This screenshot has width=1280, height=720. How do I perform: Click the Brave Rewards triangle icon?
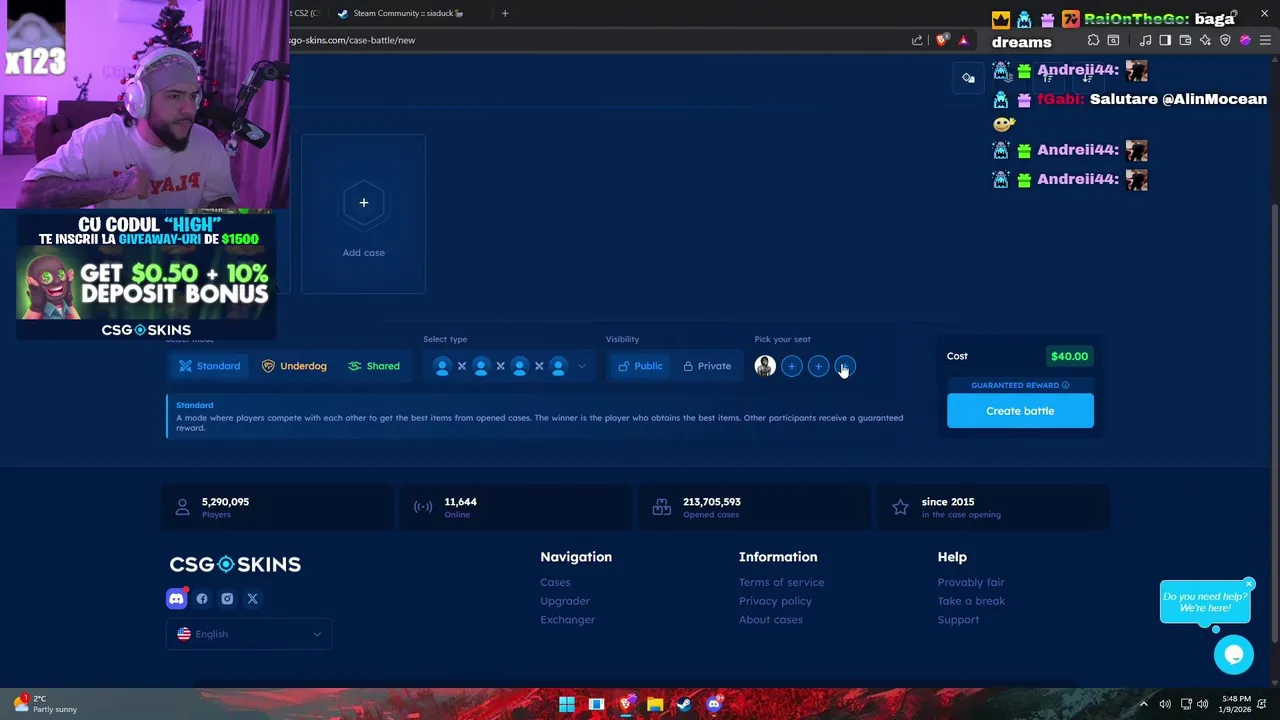click(963, 40)
